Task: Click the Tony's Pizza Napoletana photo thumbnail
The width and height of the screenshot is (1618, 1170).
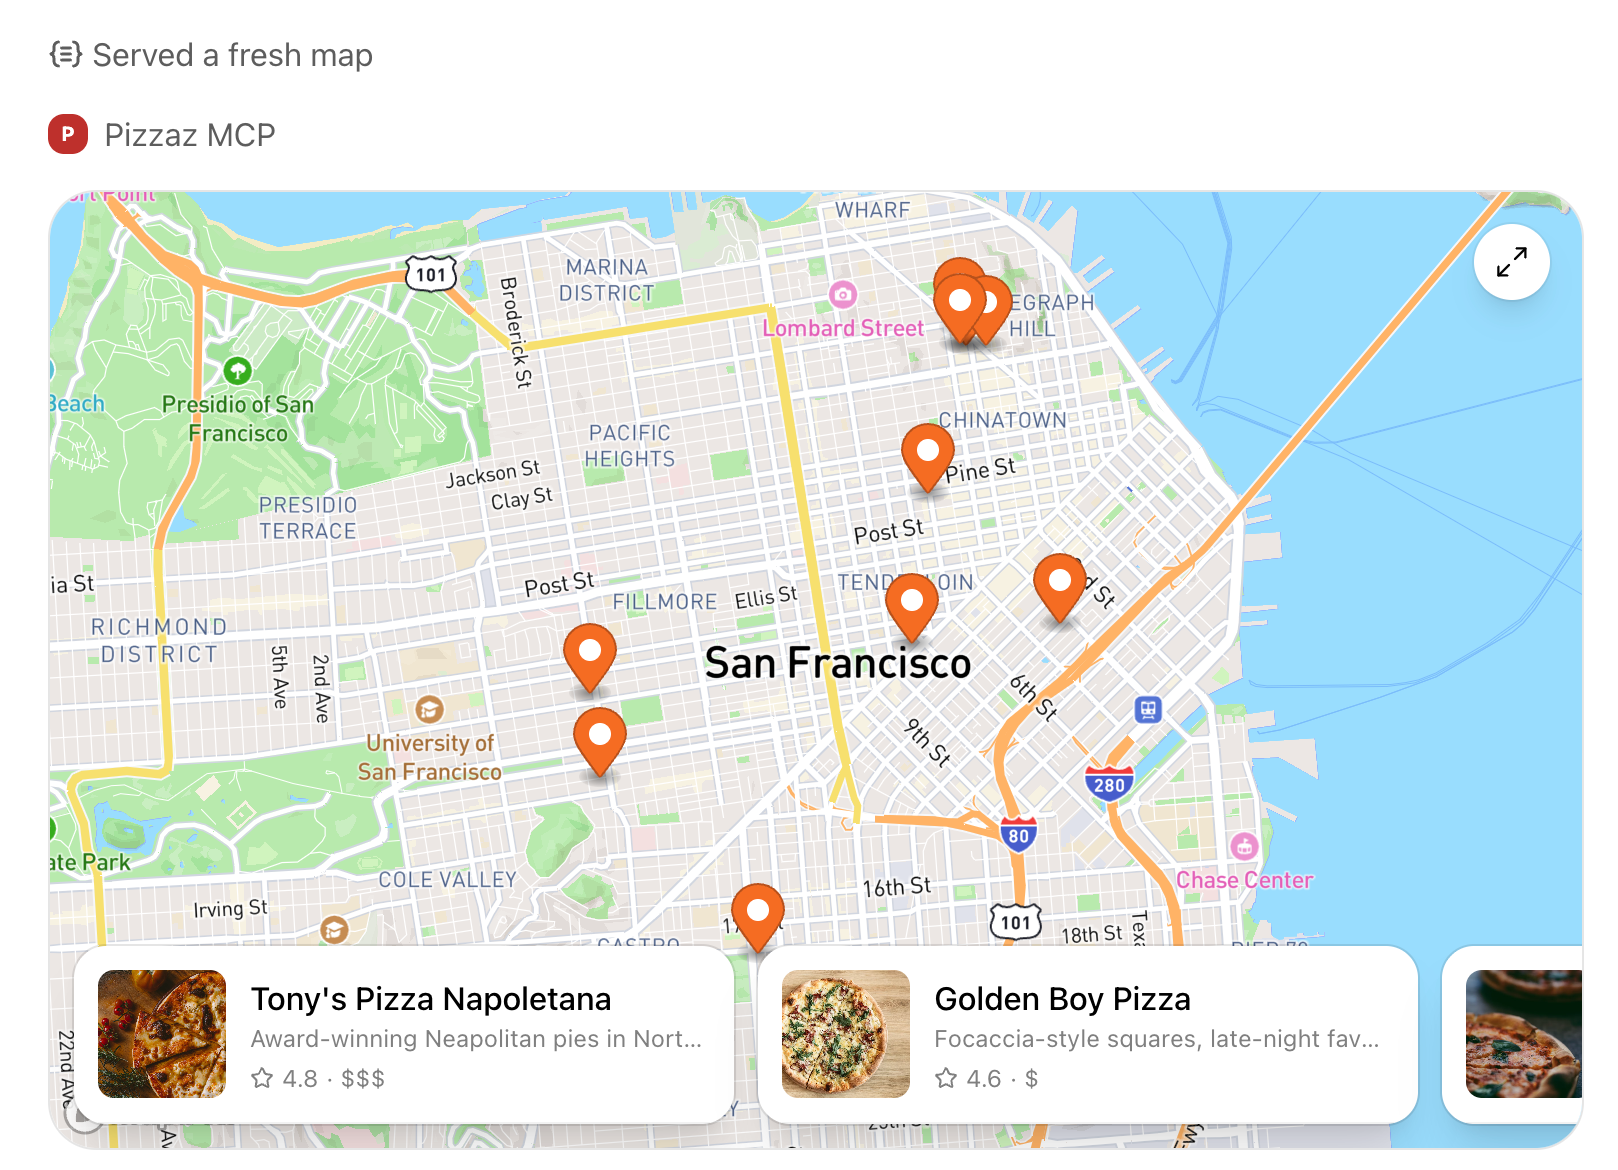Action: 162,1034
